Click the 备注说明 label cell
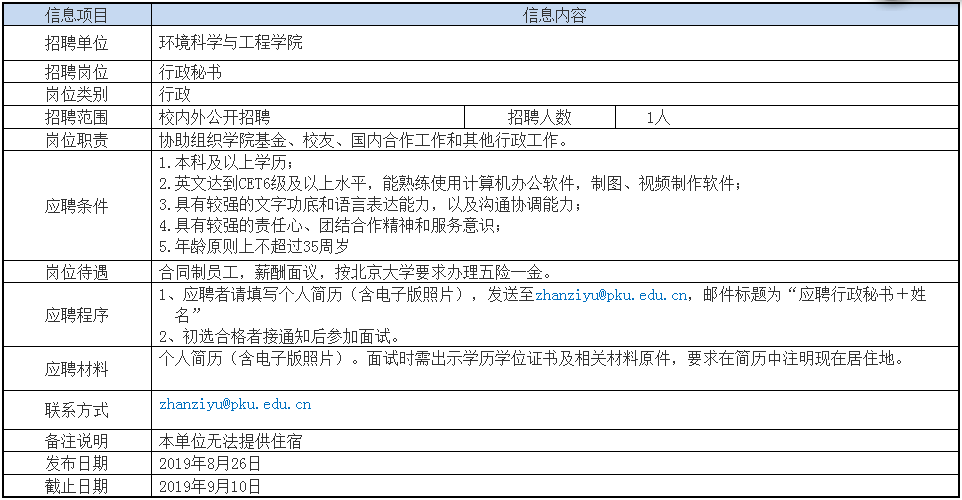 tap(77, 441)
